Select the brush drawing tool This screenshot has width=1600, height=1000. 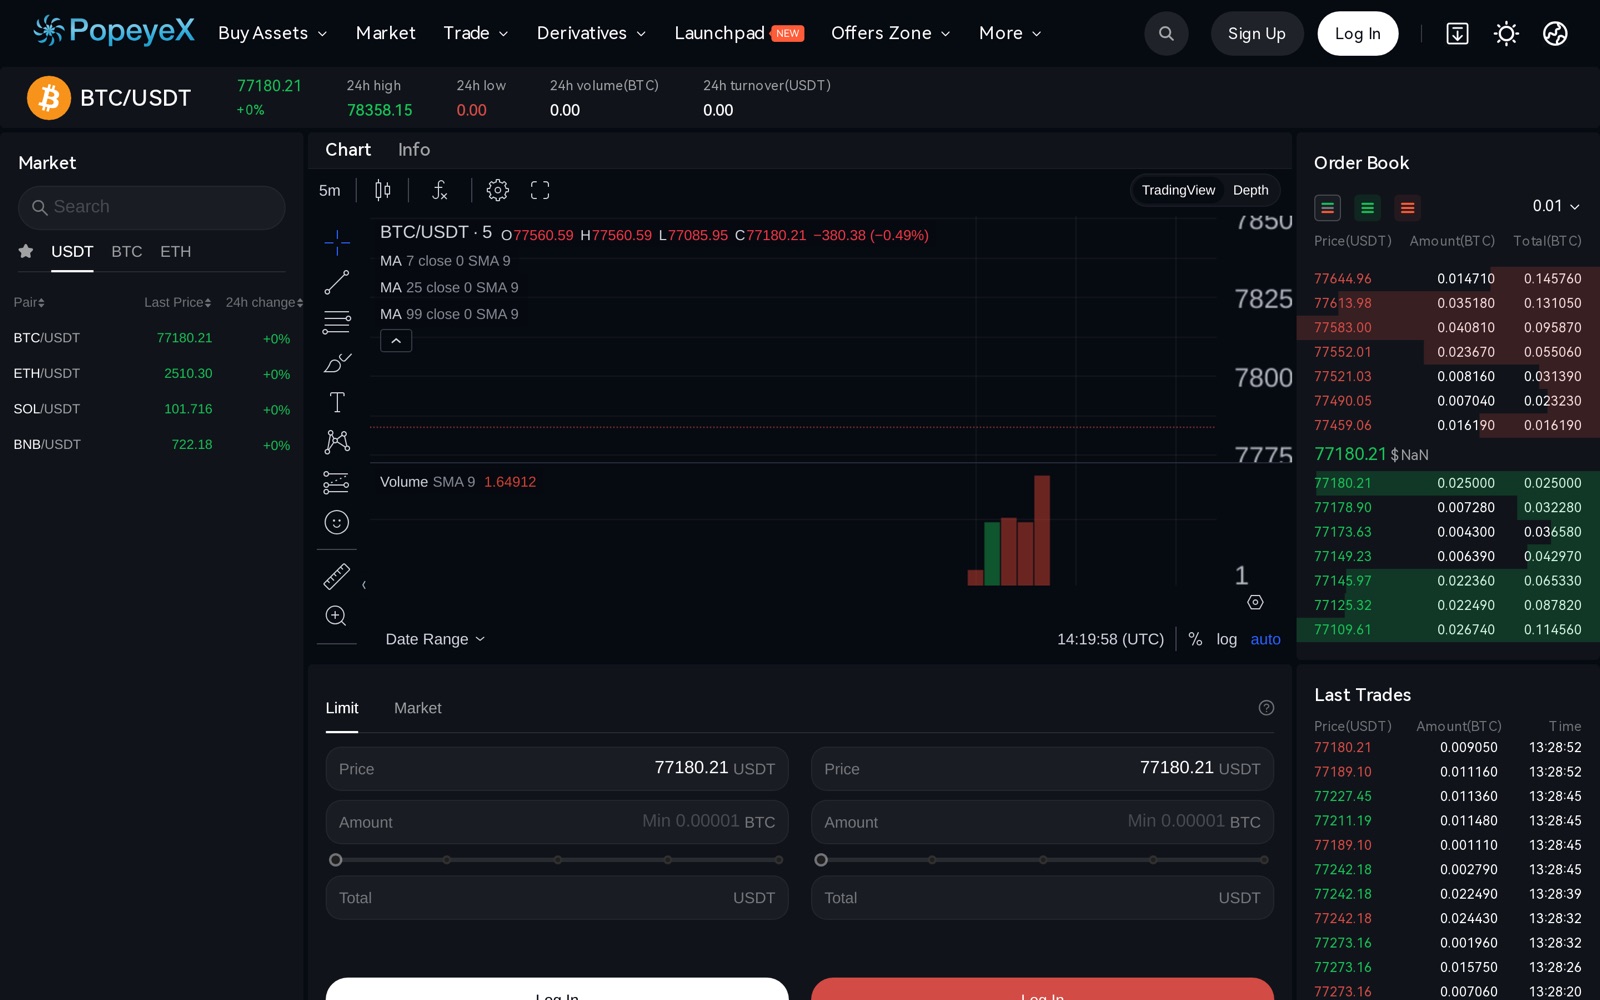[337, 362]
